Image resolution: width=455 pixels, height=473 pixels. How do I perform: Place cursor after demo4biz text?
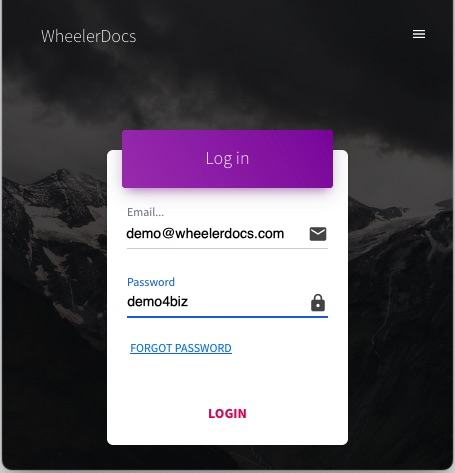(189, 302)
